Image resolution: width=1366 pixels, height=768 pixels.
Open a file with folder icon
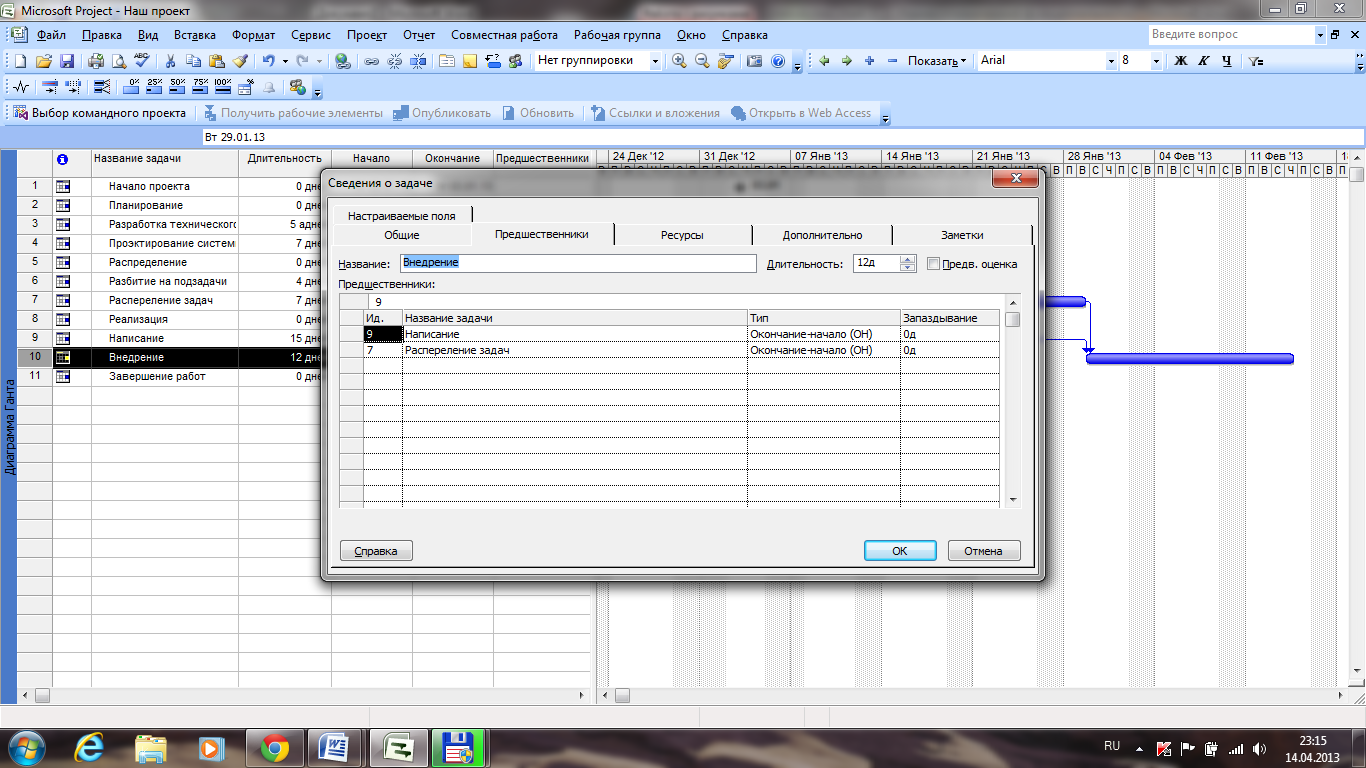click(x=44, y=61)
